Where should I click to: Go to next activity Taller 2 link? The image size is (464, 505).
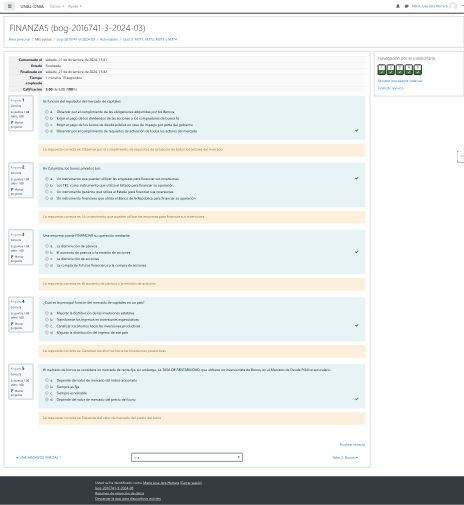tap(345, 457)
